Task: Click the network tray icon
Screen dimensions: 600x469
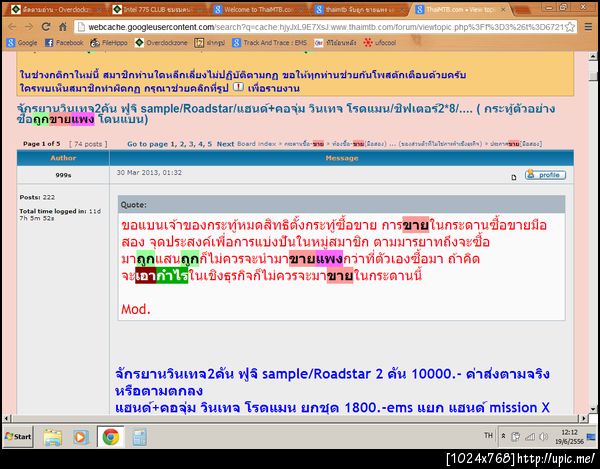Action: 530,436
